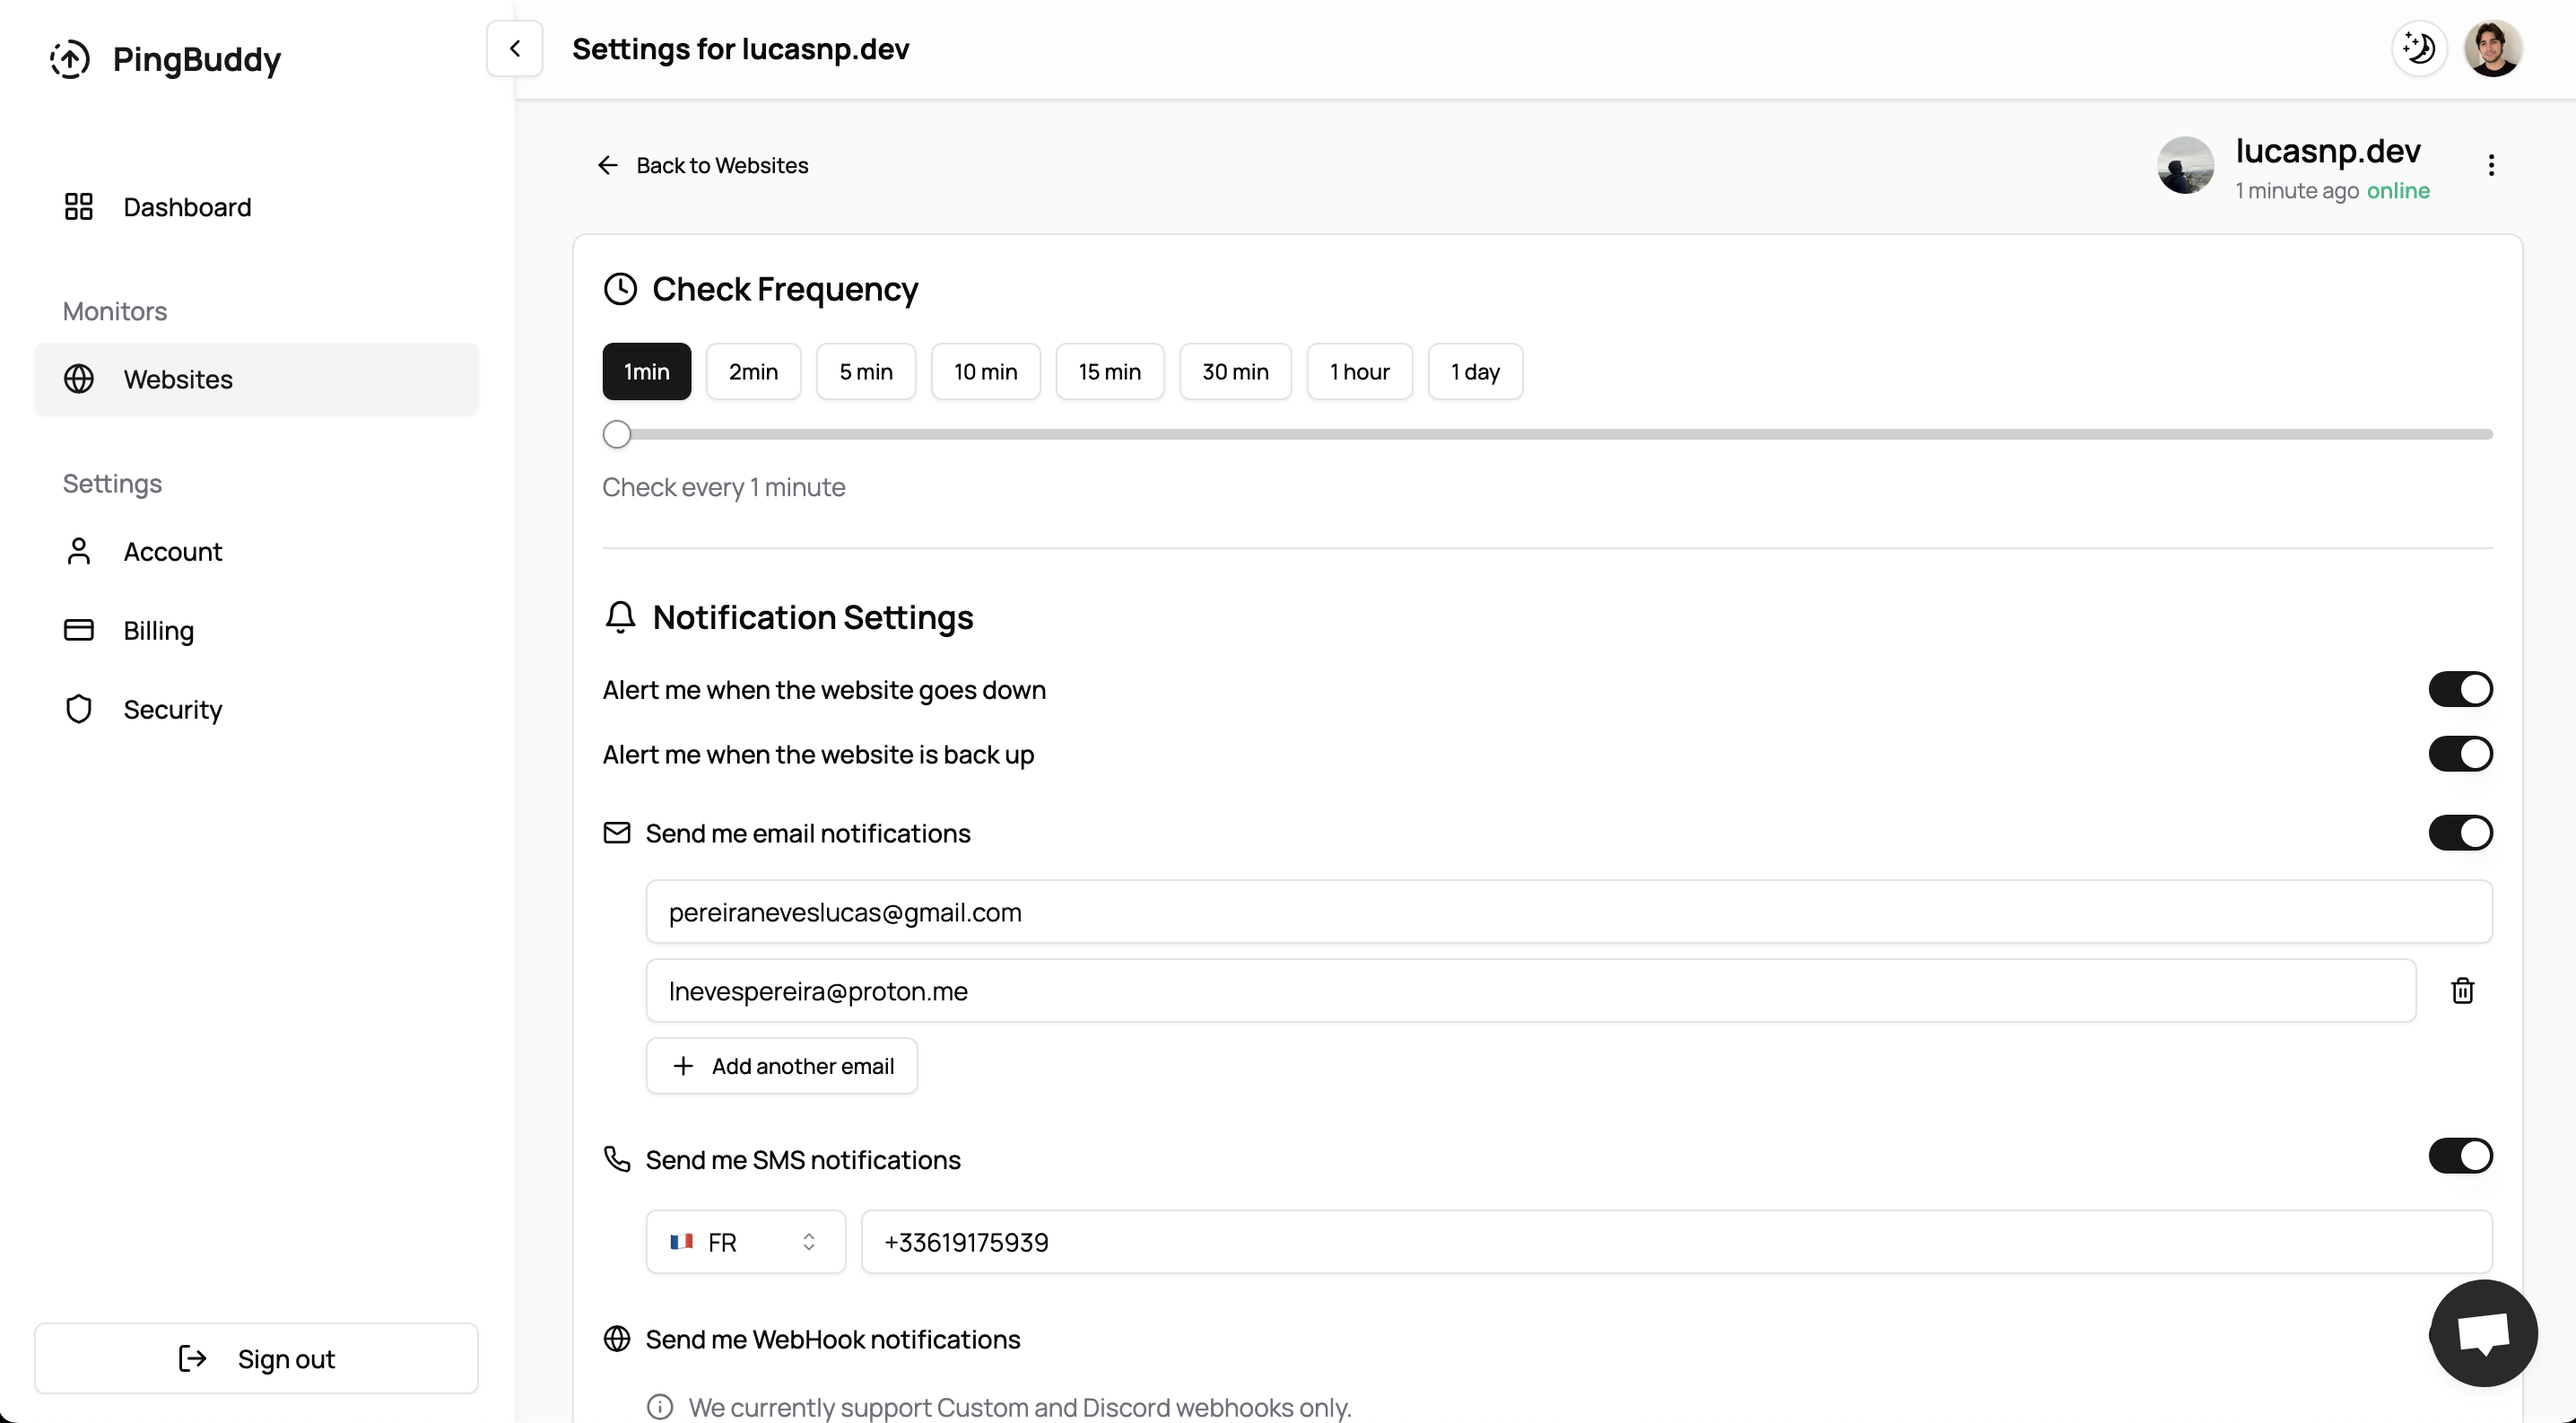Toggle email notifications switch
2576x1423 pixels.
2460,833
